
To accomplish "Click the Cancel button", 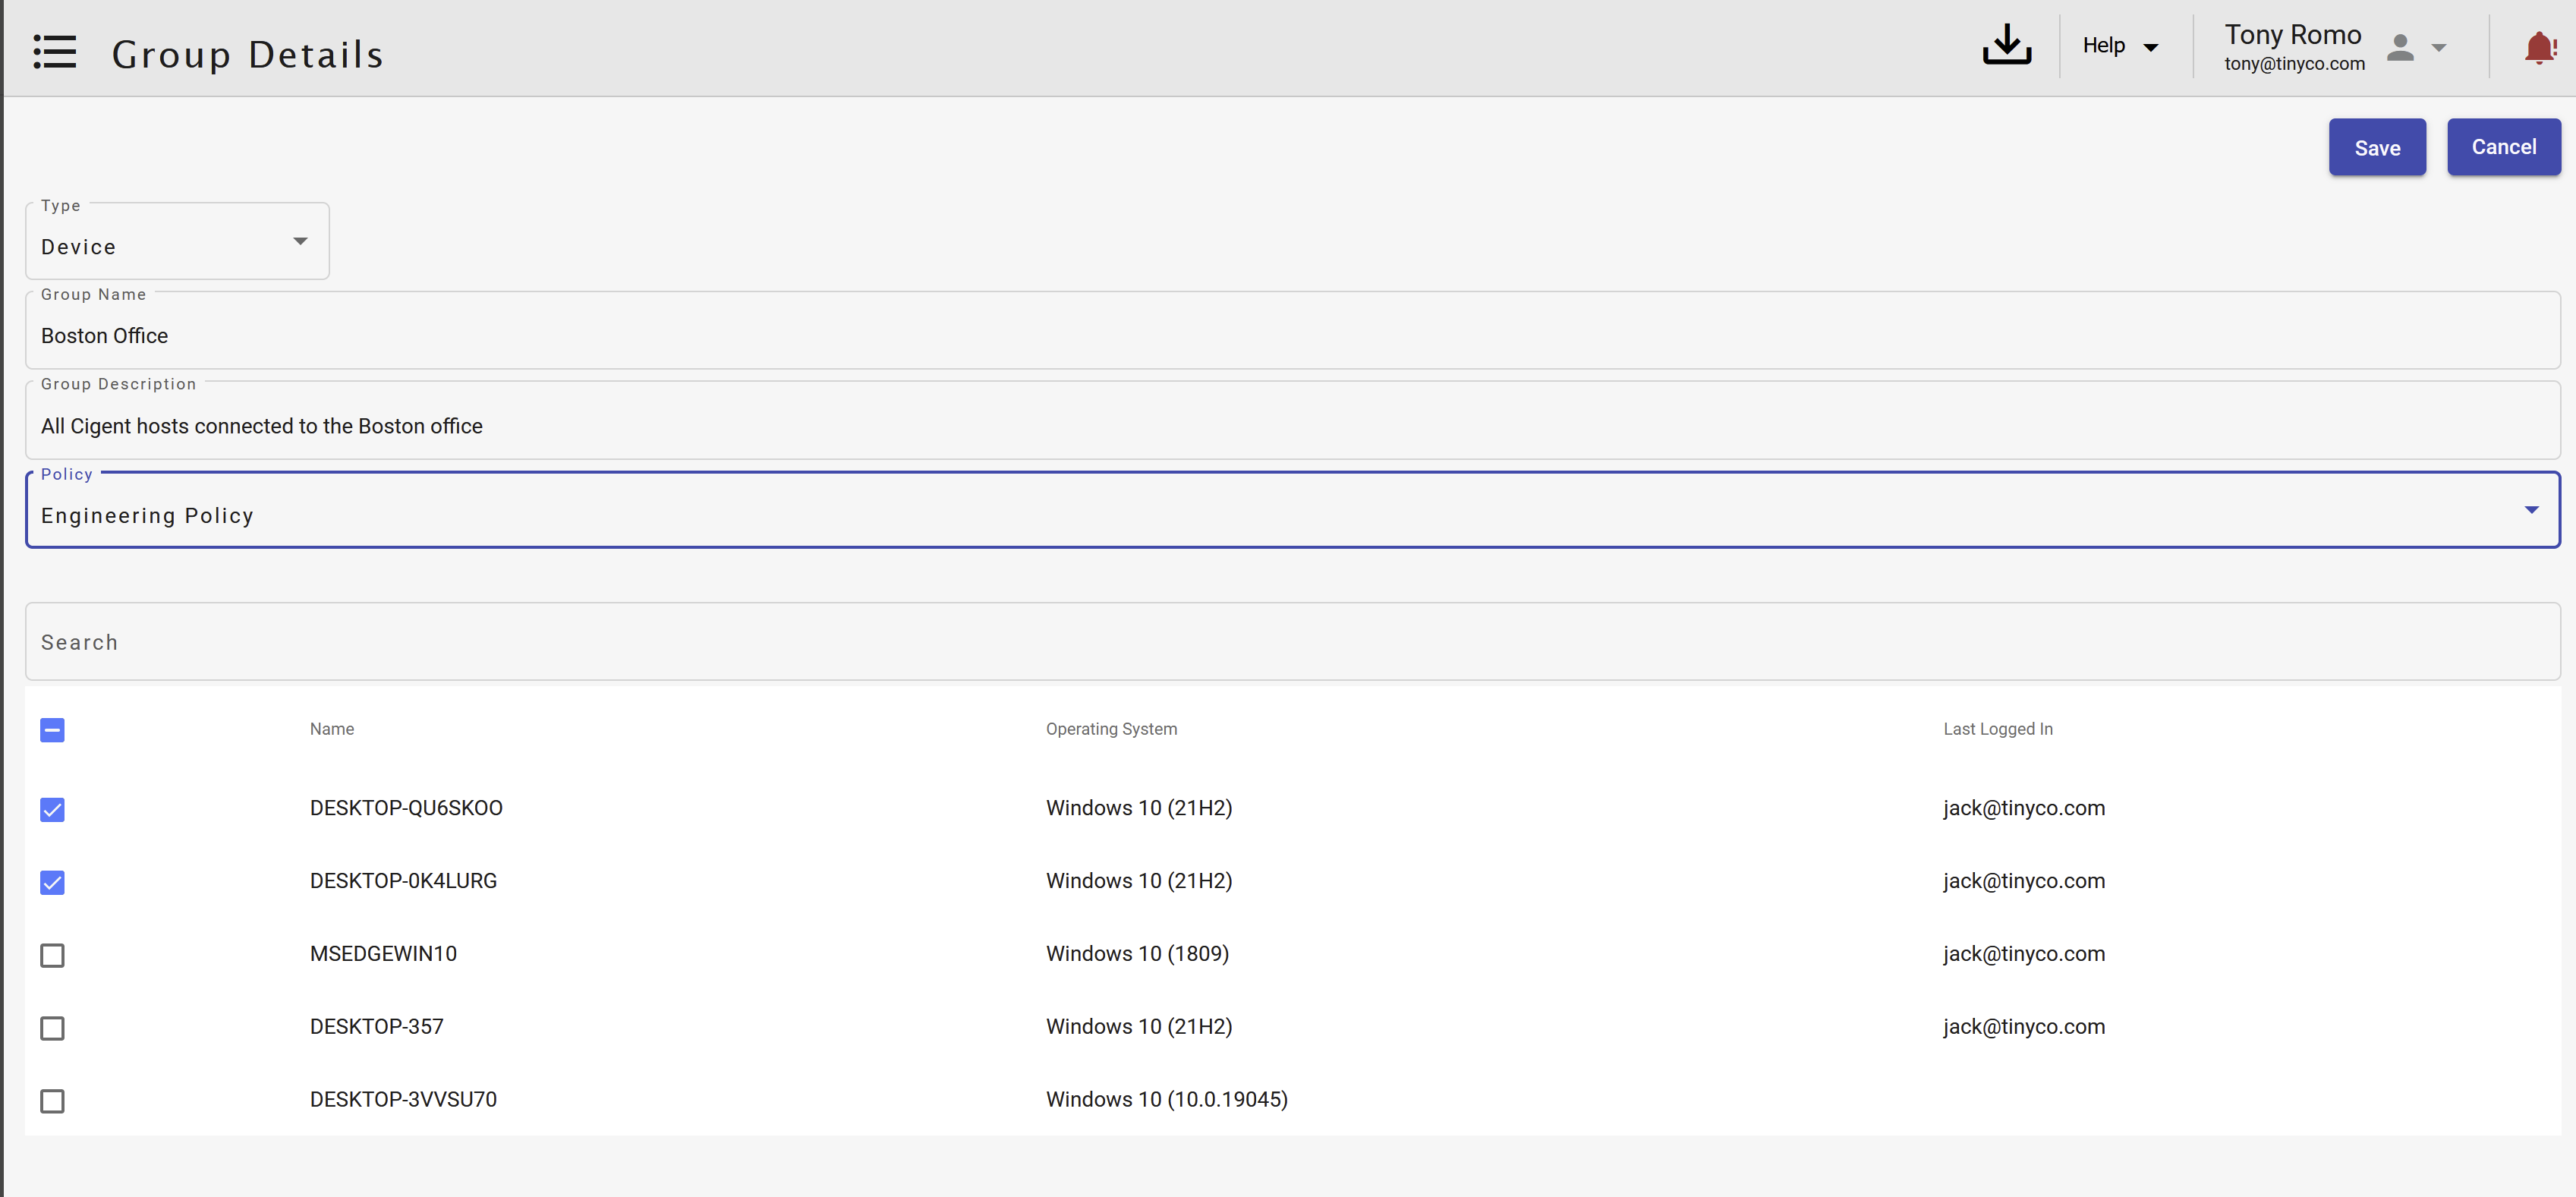I will pyautogui.click(x=2502, y=147).
